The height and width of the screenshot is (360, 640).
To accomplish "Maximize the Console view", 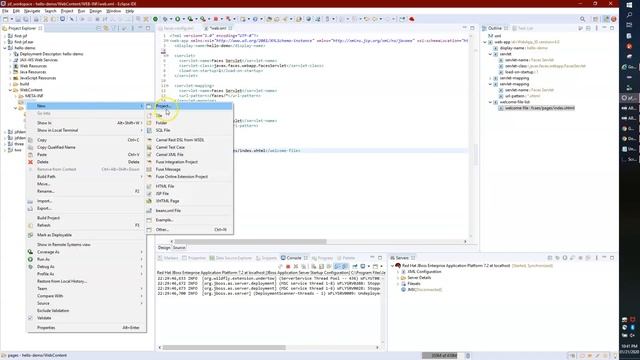I will (380, 258).
